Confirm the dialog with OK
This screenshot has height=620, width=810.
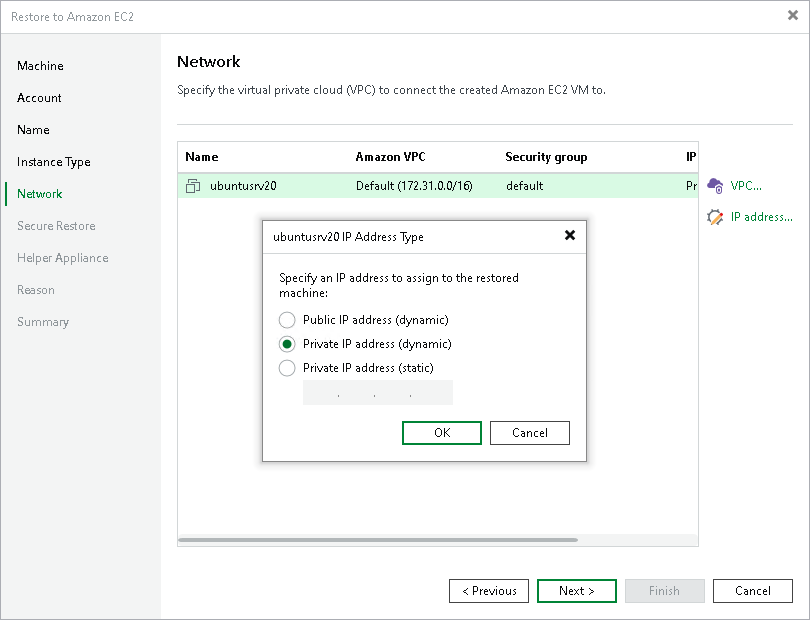[x=442, y=433]
